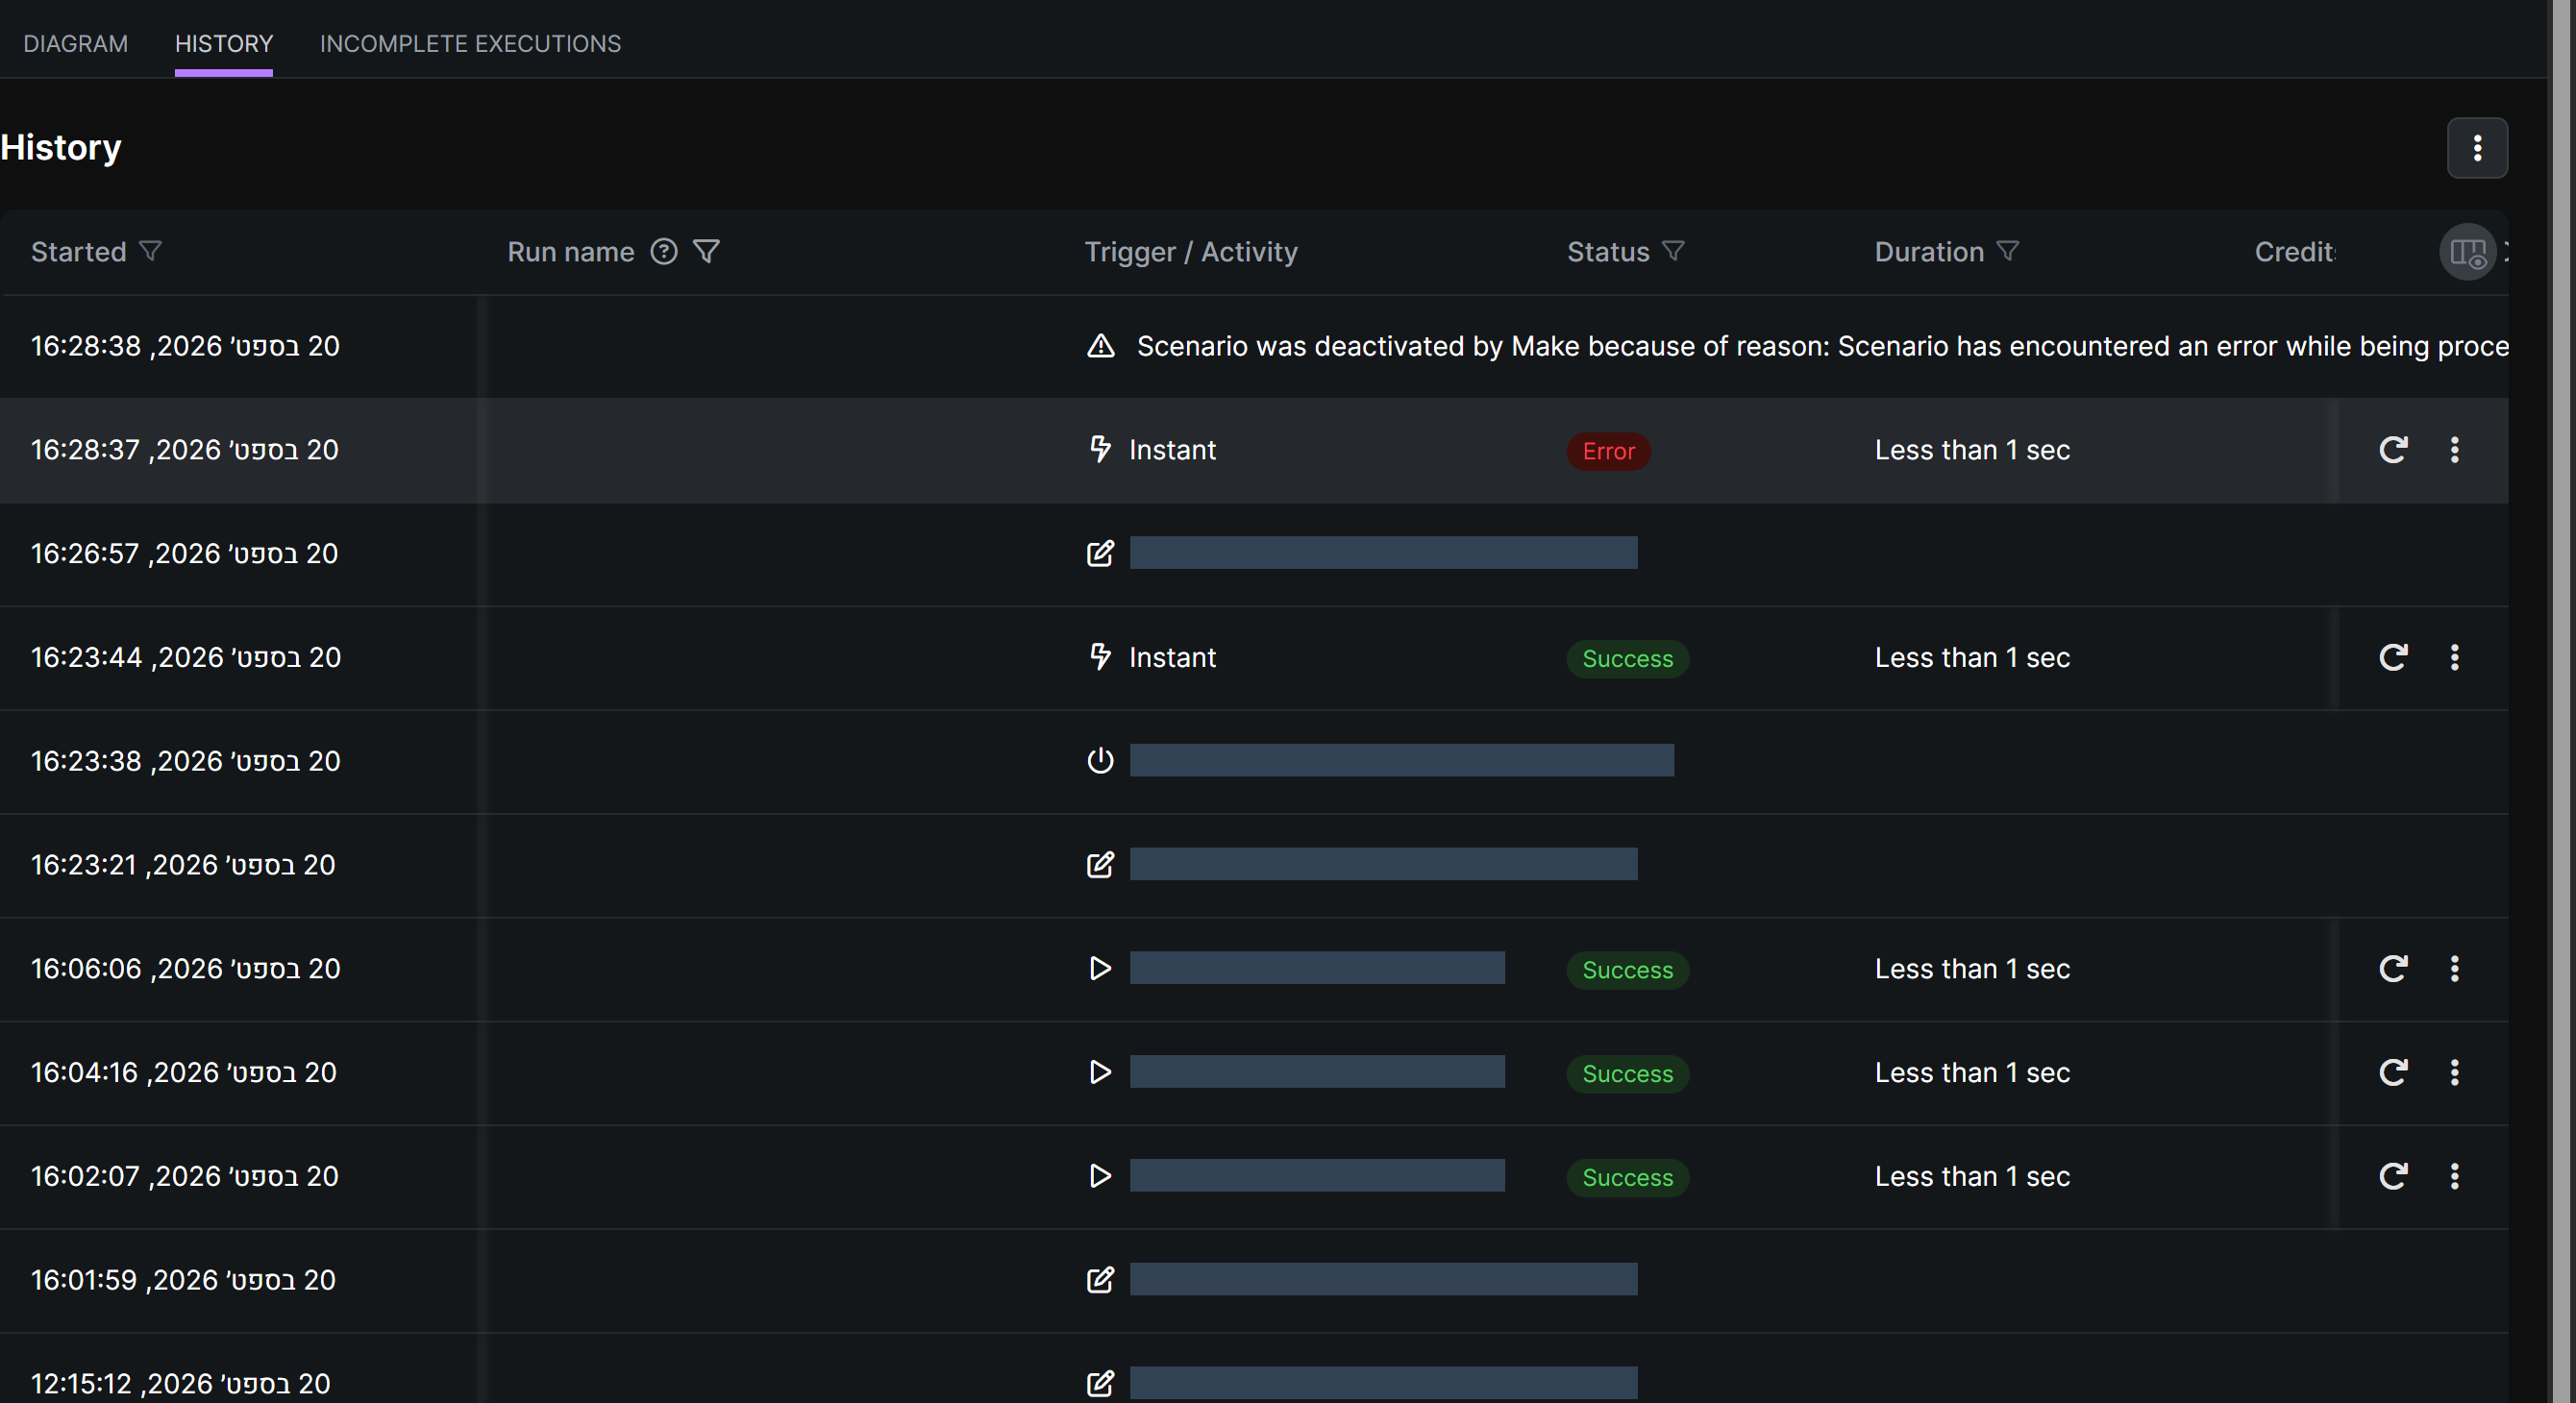
Task: Open the History options three-dot menu
Action: 2477,148
